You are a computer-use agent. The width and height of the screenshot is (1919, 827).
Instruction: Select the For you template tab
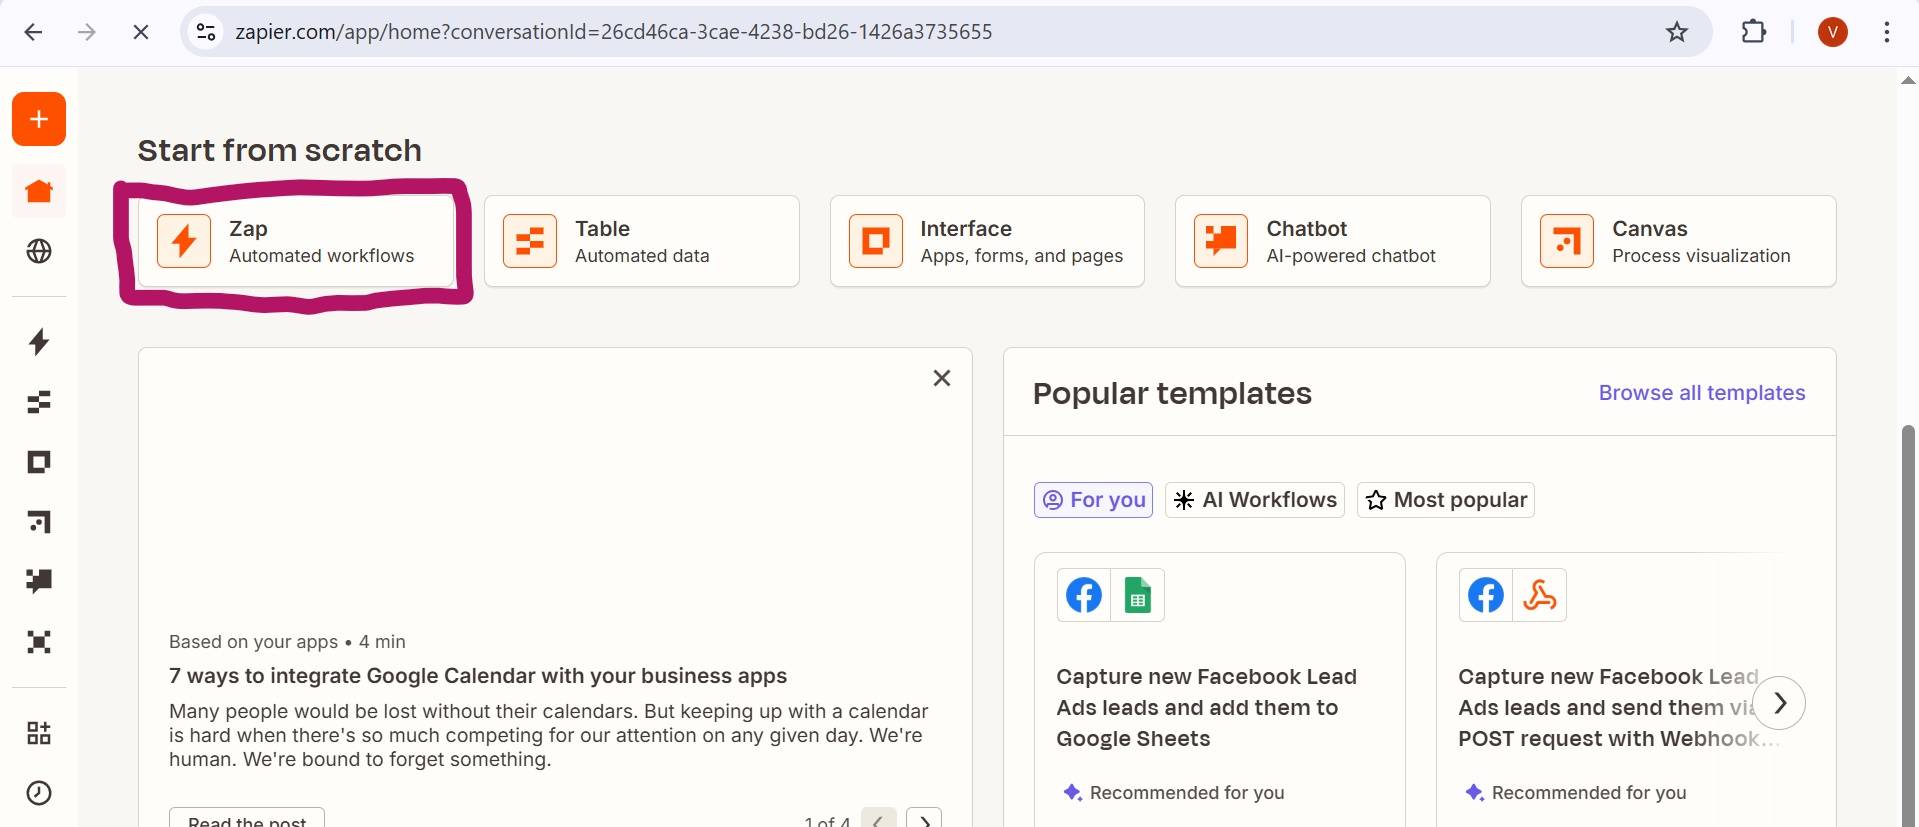pyautogui.click(x=1093, y=500)
